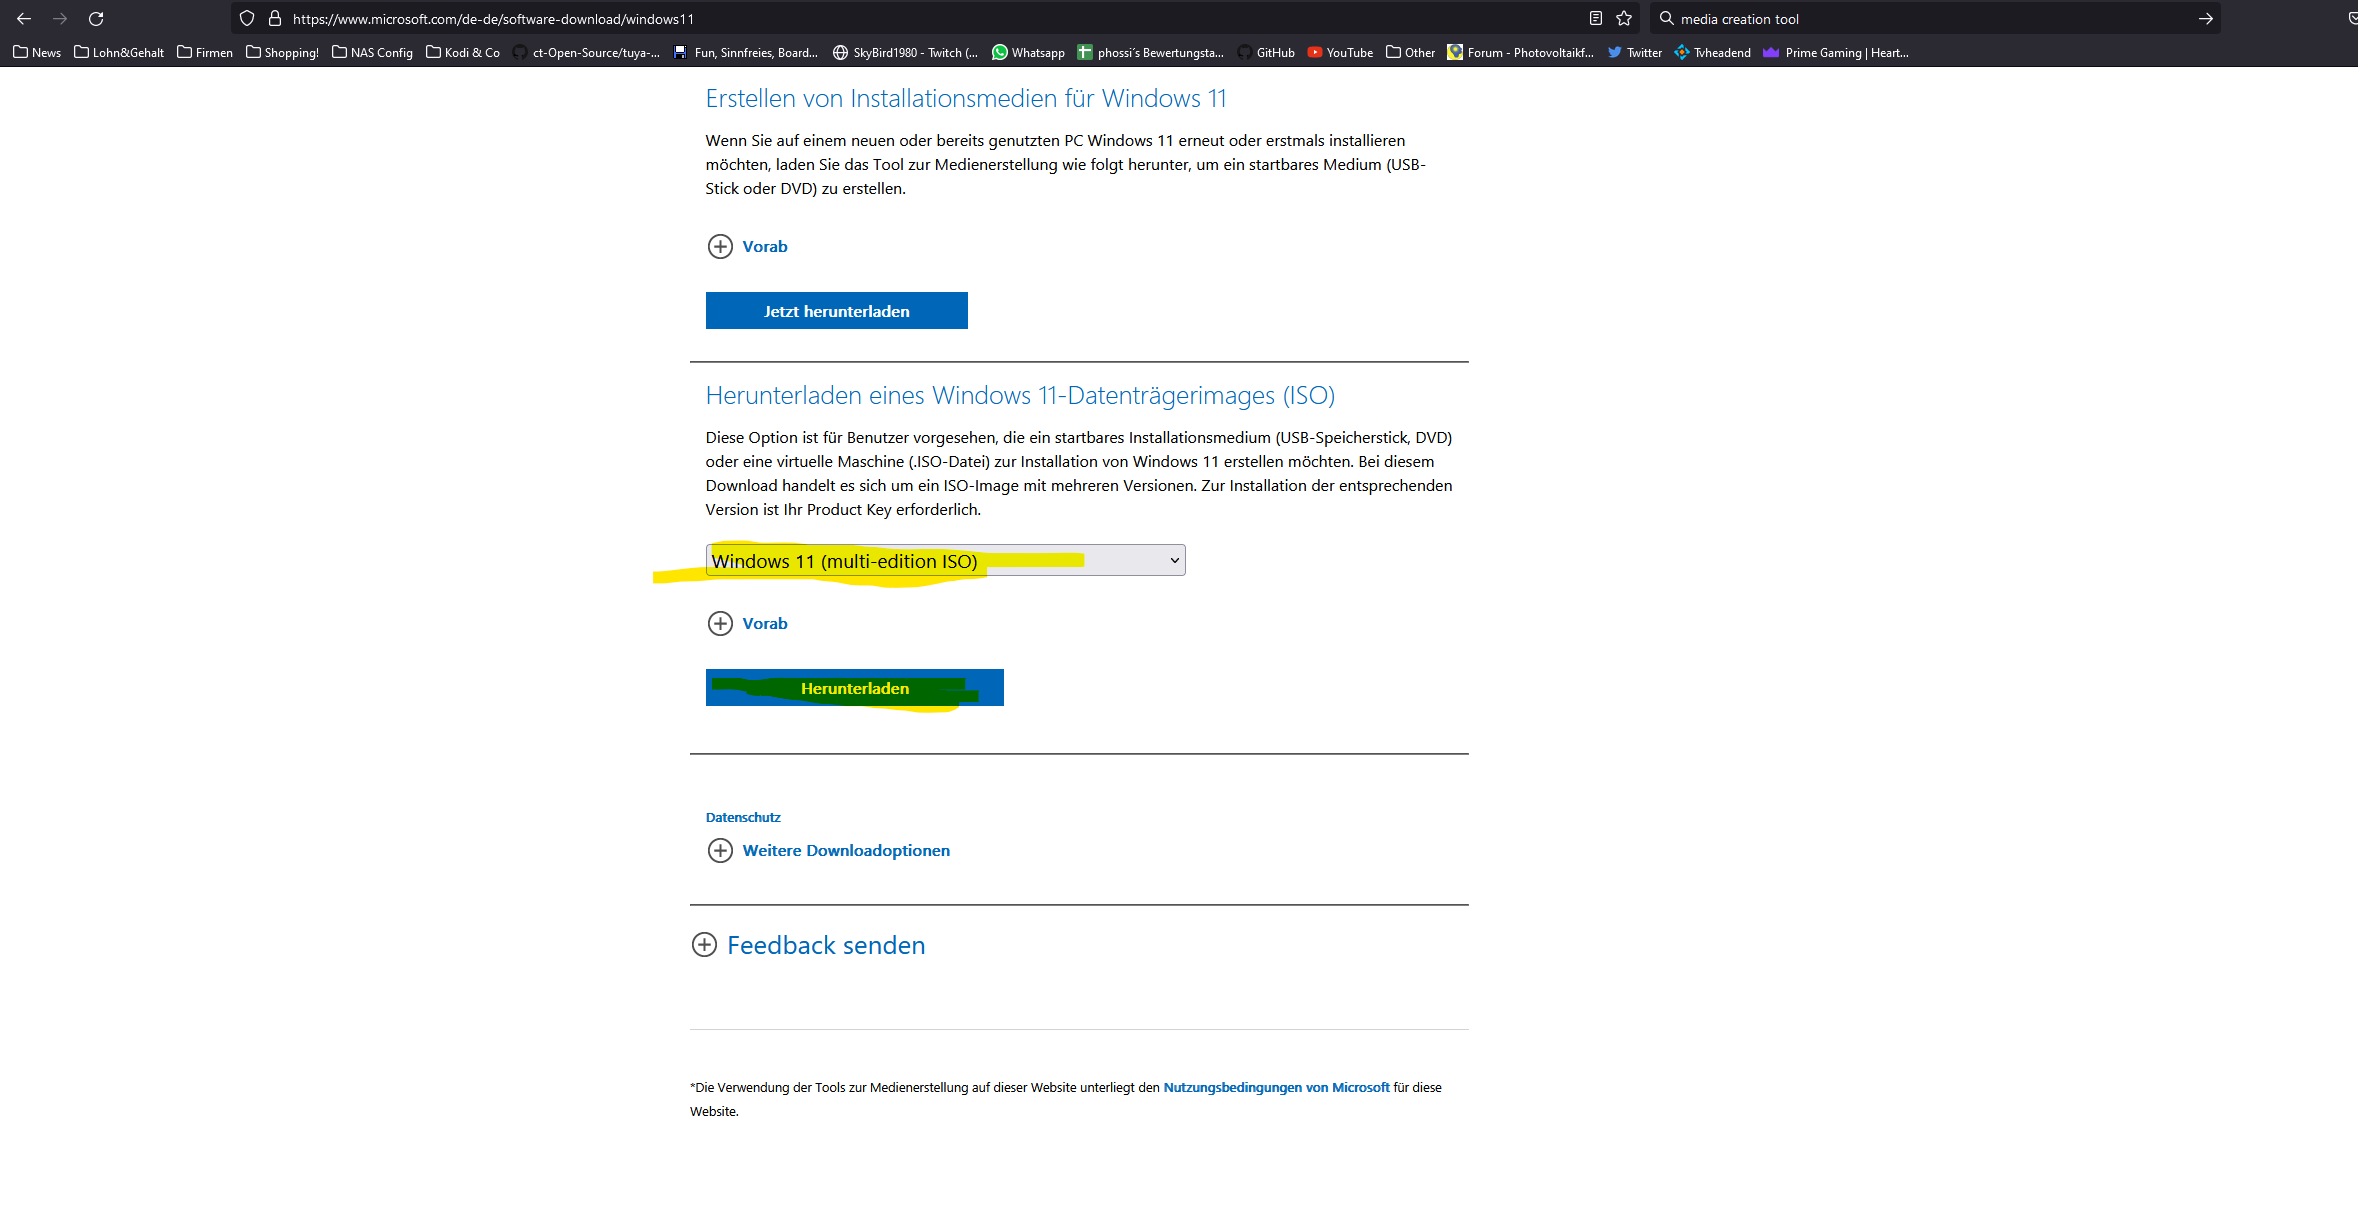Open the Twitter bookmark

(x=1635, y=52)
